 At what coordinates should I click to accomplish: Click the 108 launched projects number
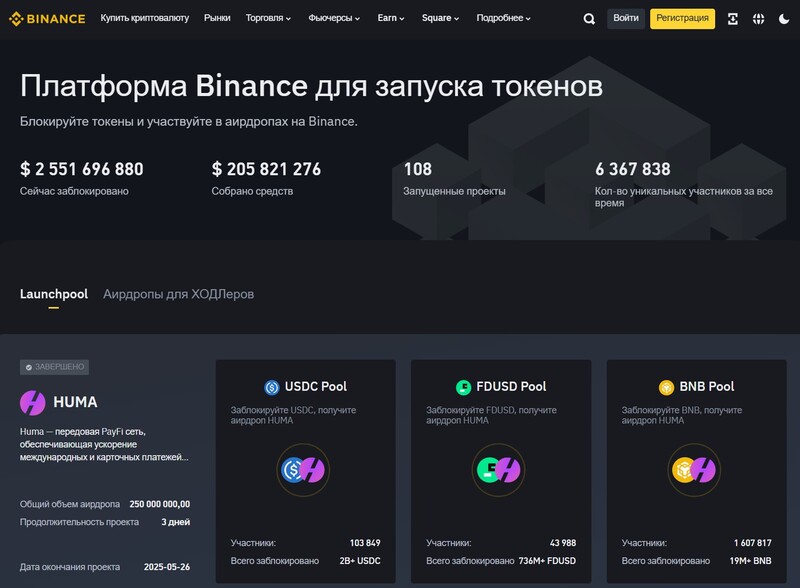417,169
